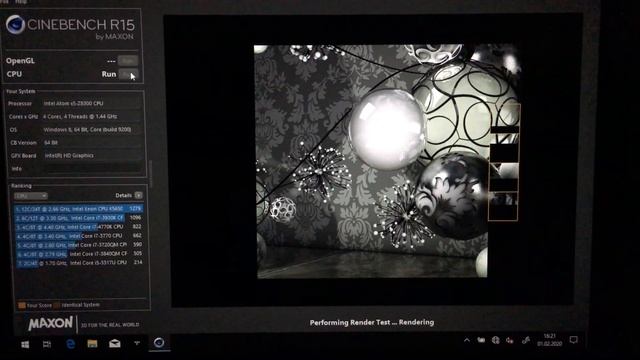Image resolution: width=640 pixels, height=360 pixels.
Task: Open the taskbar clock and date
Action: pos(550,340)
